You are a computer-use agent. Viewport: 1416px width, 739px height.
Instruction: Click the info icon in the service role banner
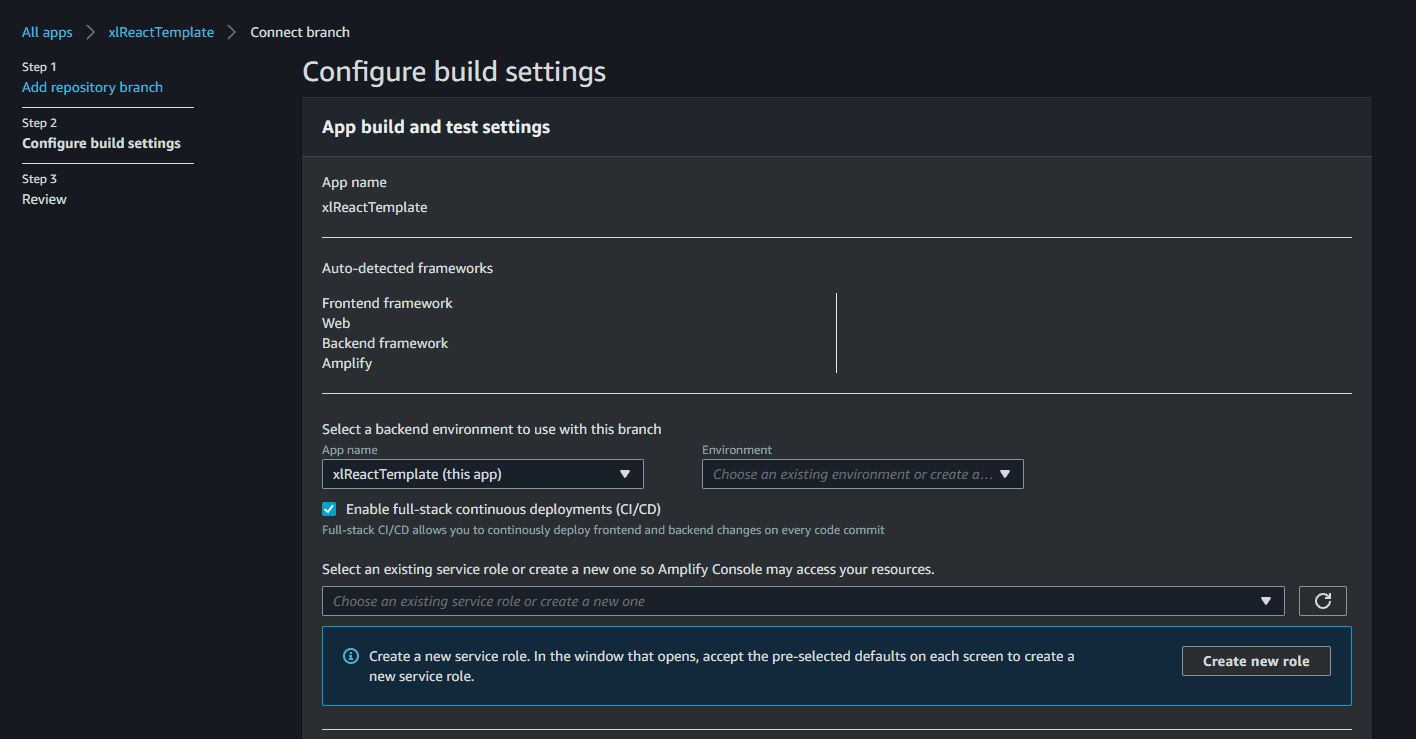[351, 655]
